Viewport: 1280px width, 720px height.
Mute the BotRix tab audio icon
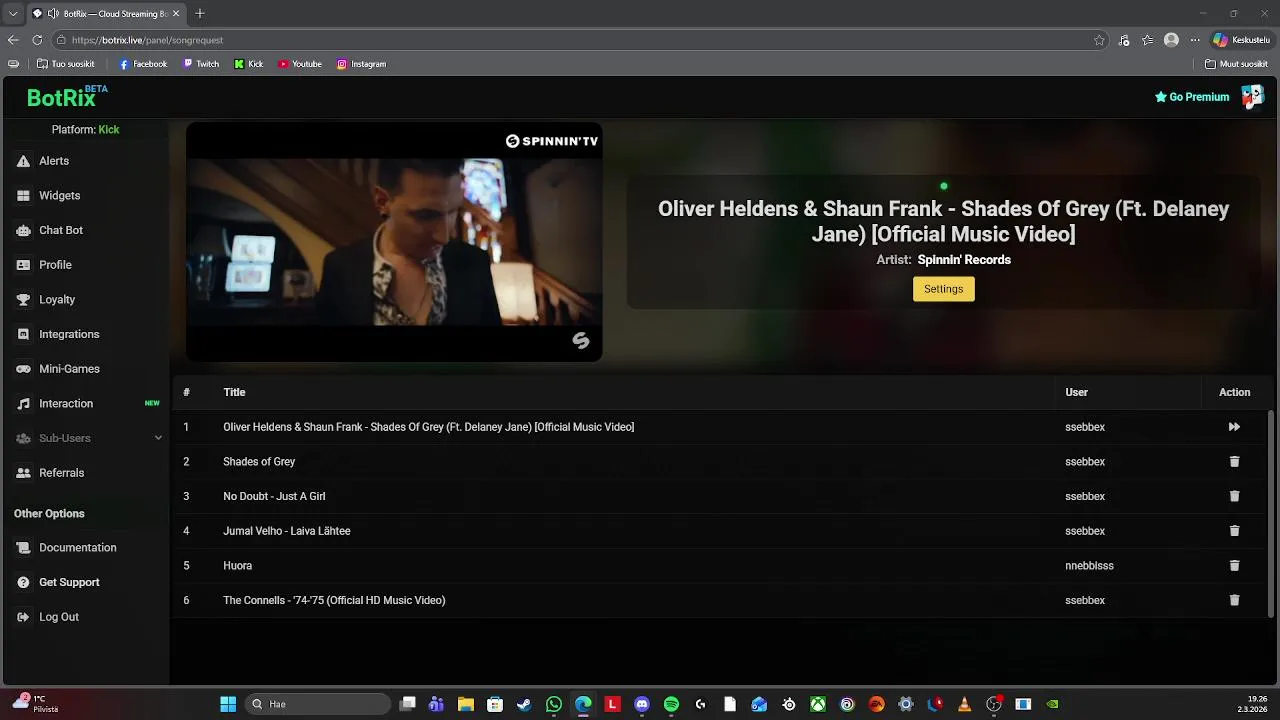tap(52, 14)
